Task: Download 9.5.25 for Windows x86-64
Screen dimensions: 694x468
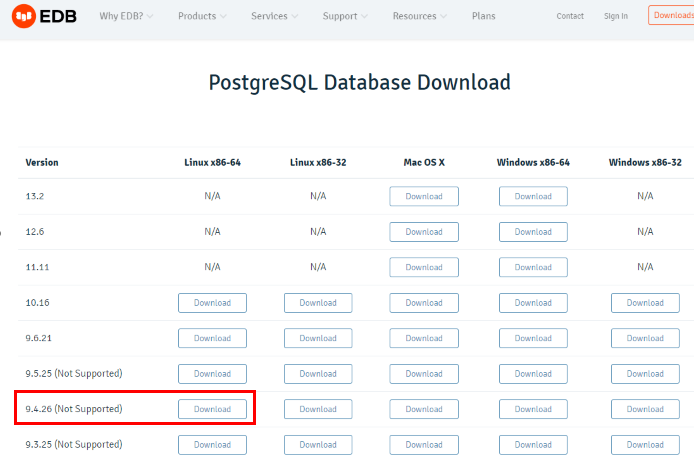Action: pos(533,374)
